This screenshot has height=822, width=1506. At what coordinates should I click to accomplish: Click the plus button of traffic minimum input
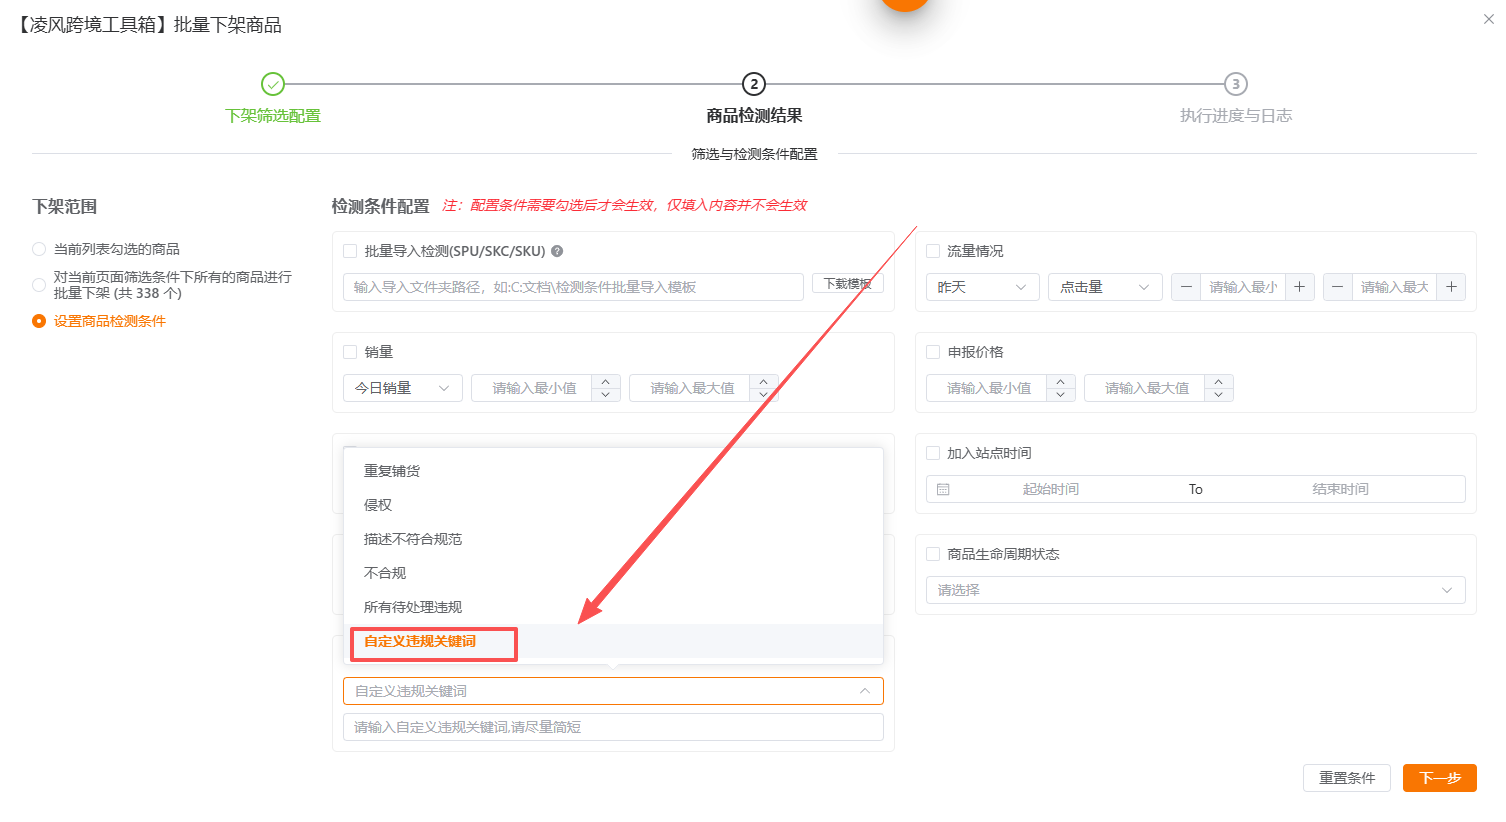click(x=1299, y=287)
